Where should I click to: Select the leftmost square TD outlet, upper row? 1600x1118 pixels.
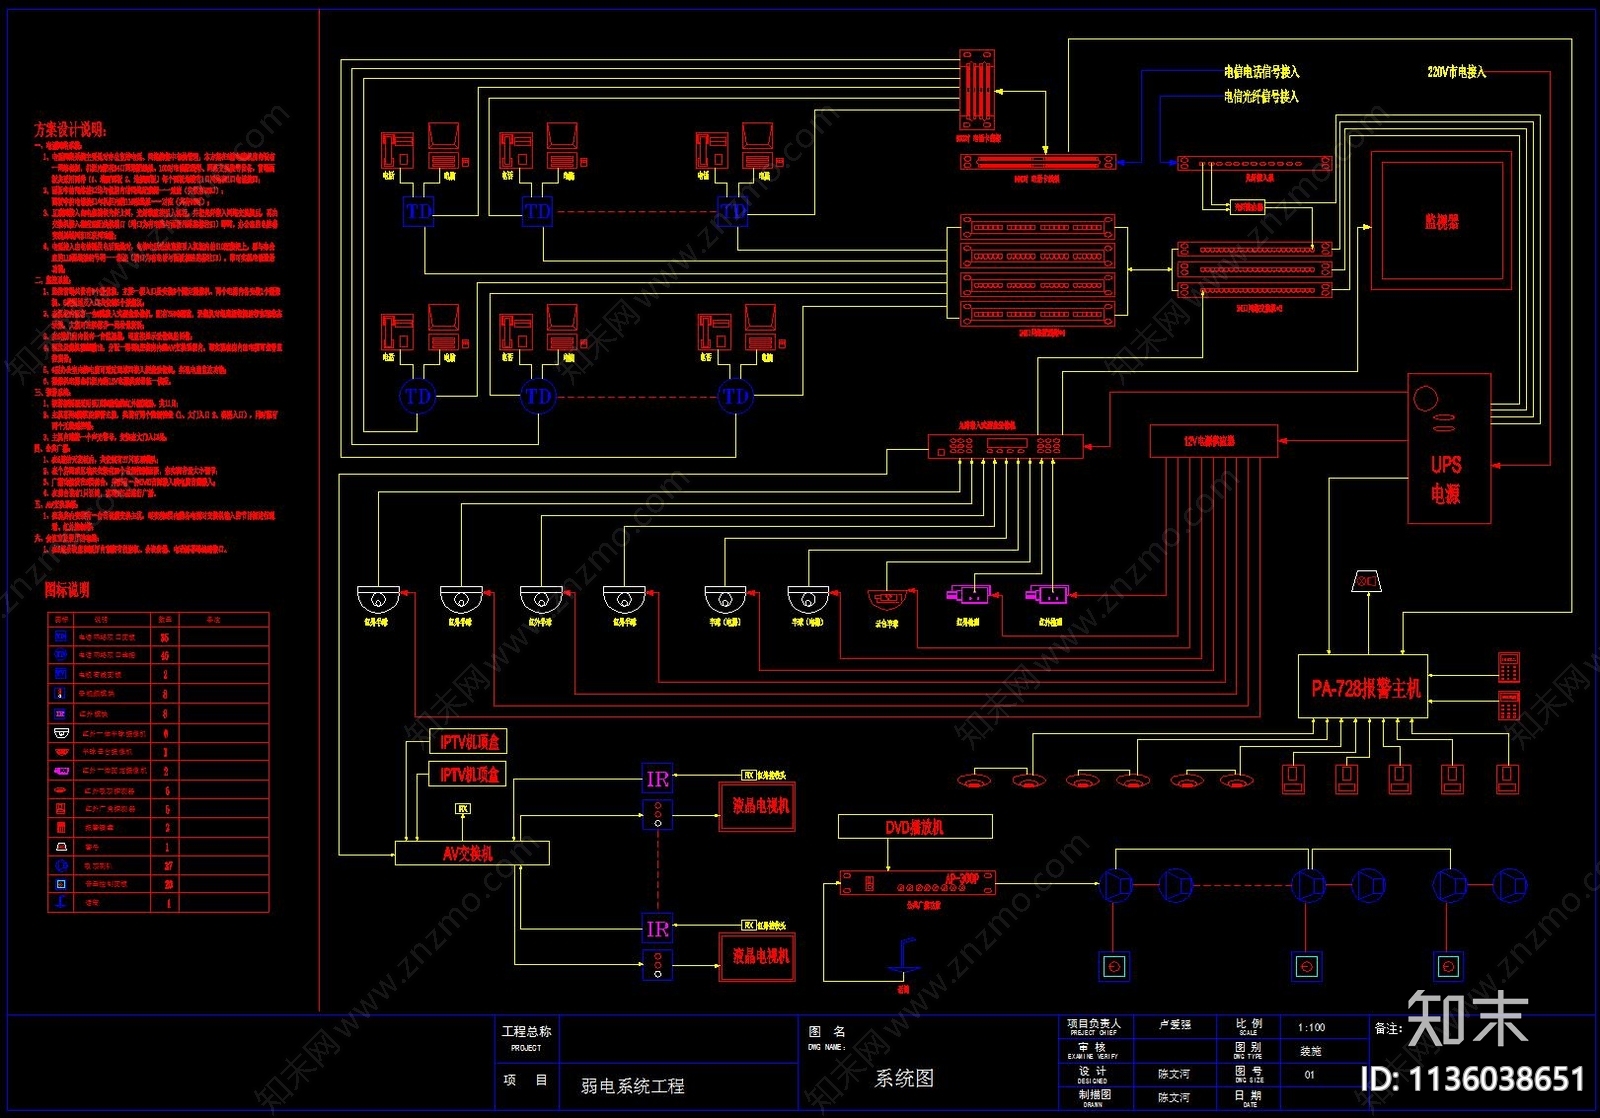tap(418, 211)
